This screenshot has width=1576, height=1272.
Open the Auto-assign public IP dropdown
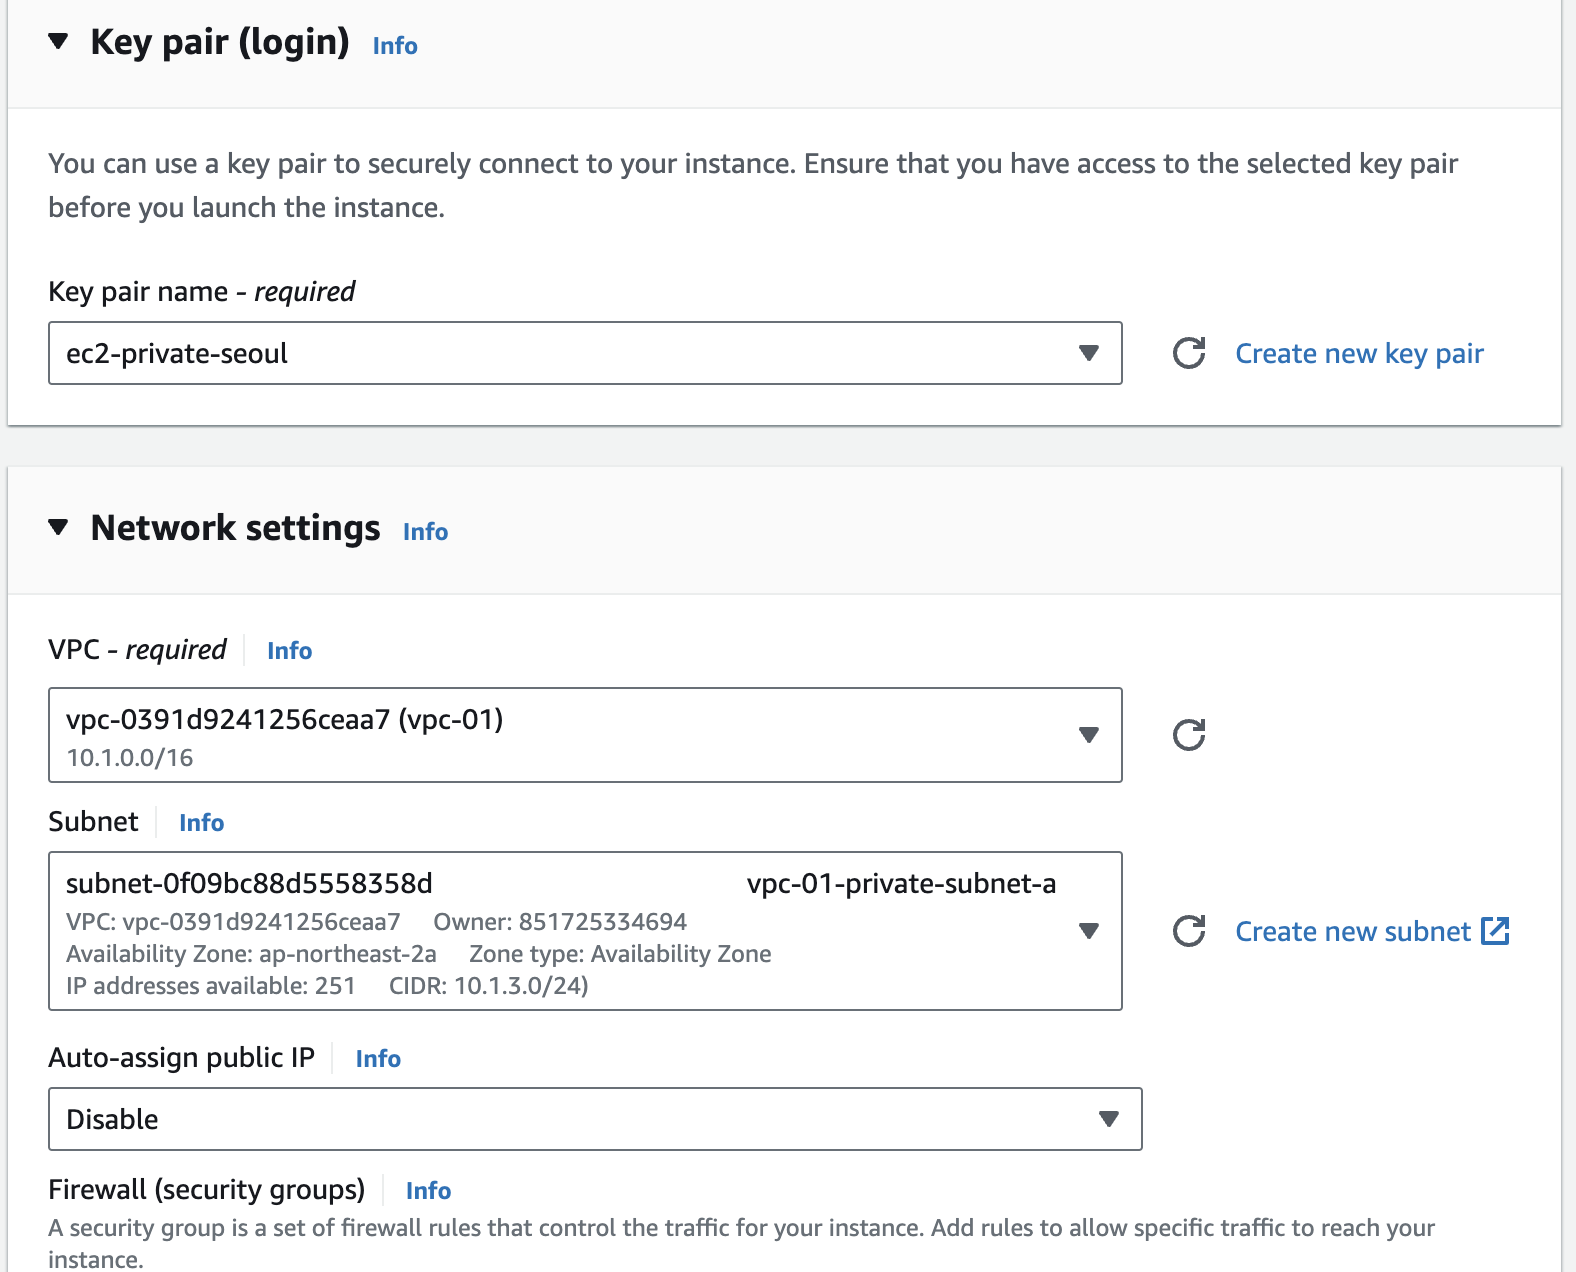click(1108, 1119)
